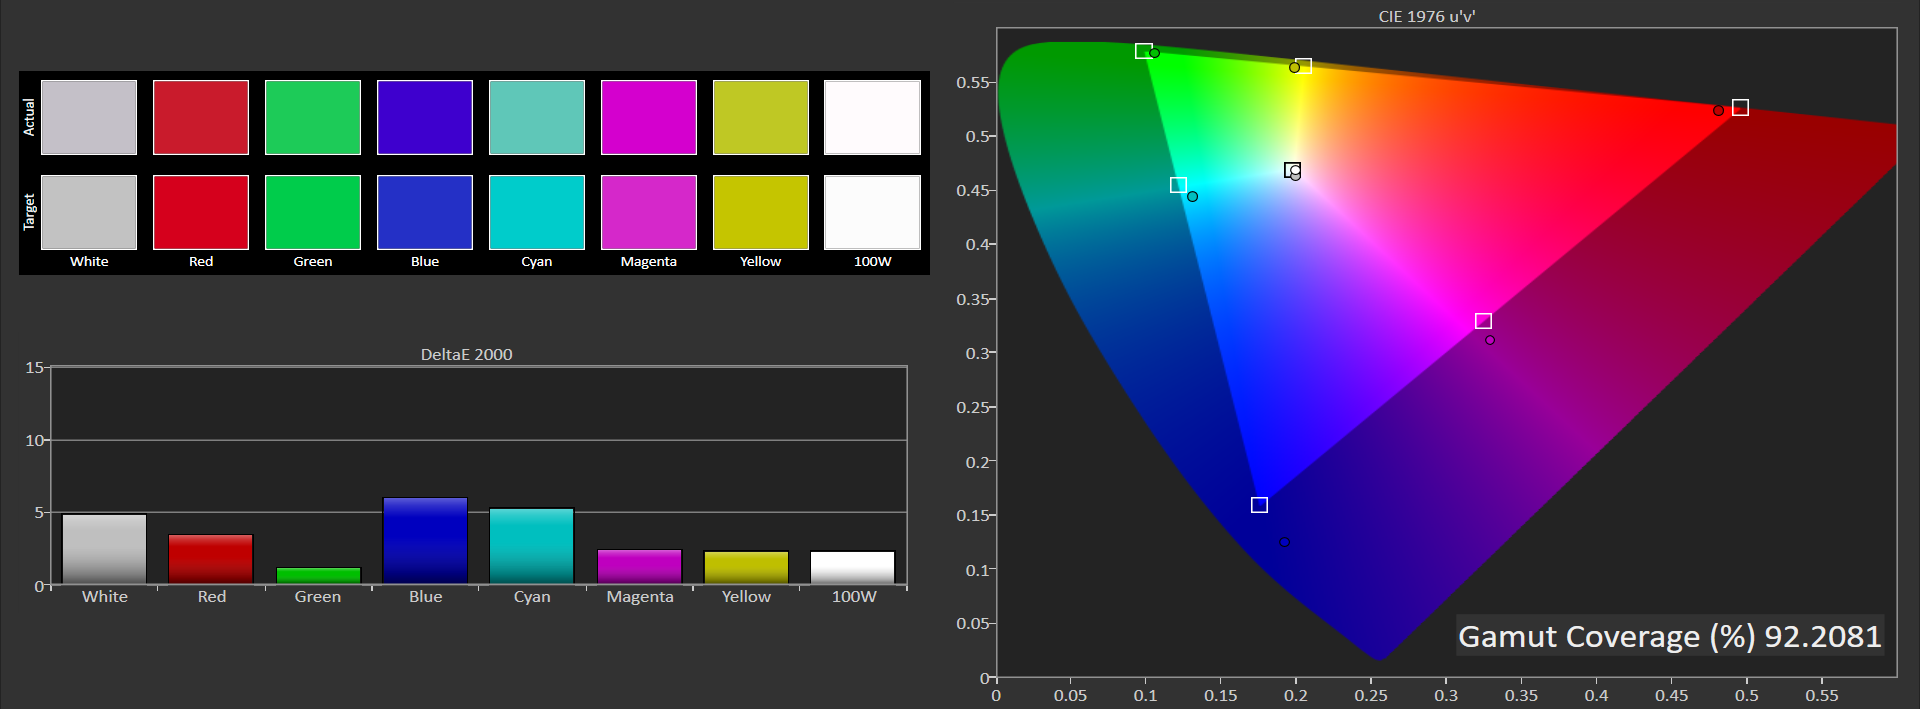Select the Target White swatch
Image resolution: width=1920 pixels, height=709 pixels.
point(89,212)
